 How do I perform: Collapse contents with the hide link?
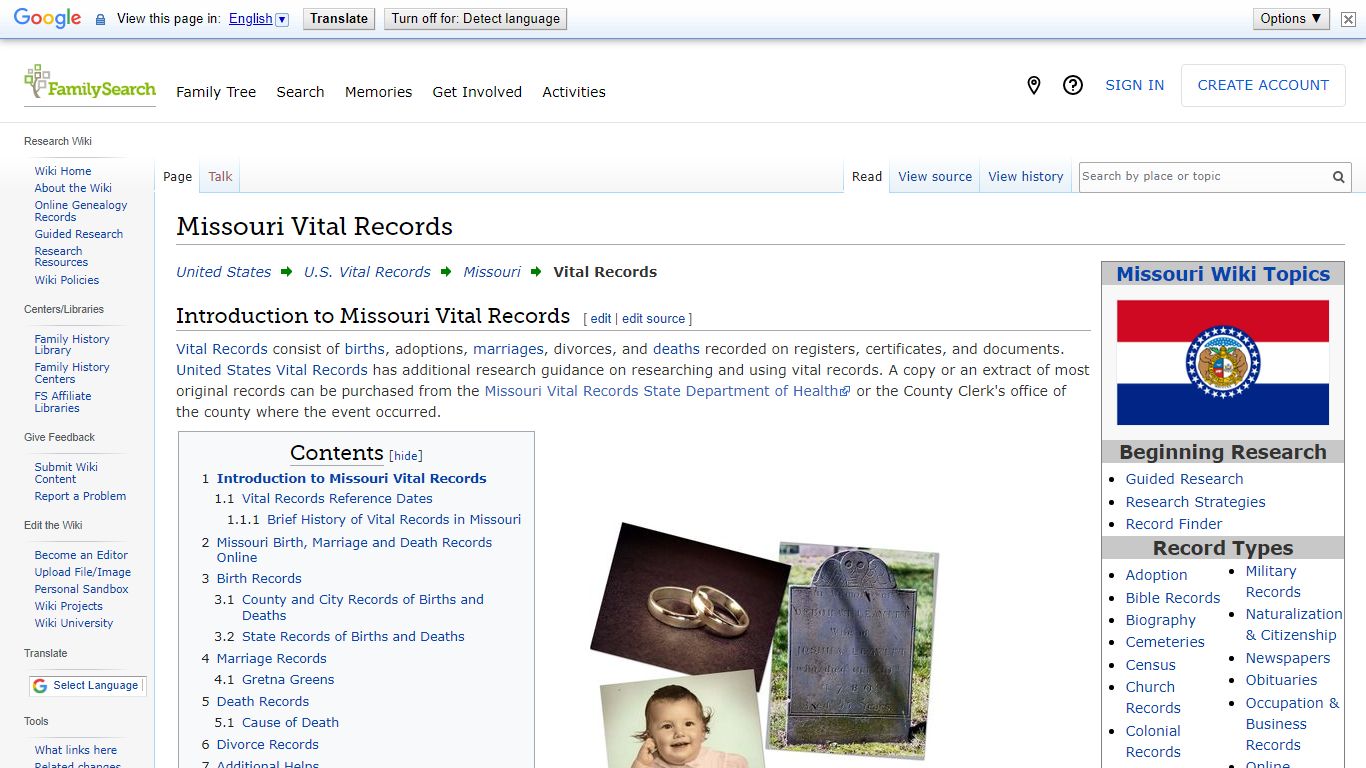click(406, 455)
